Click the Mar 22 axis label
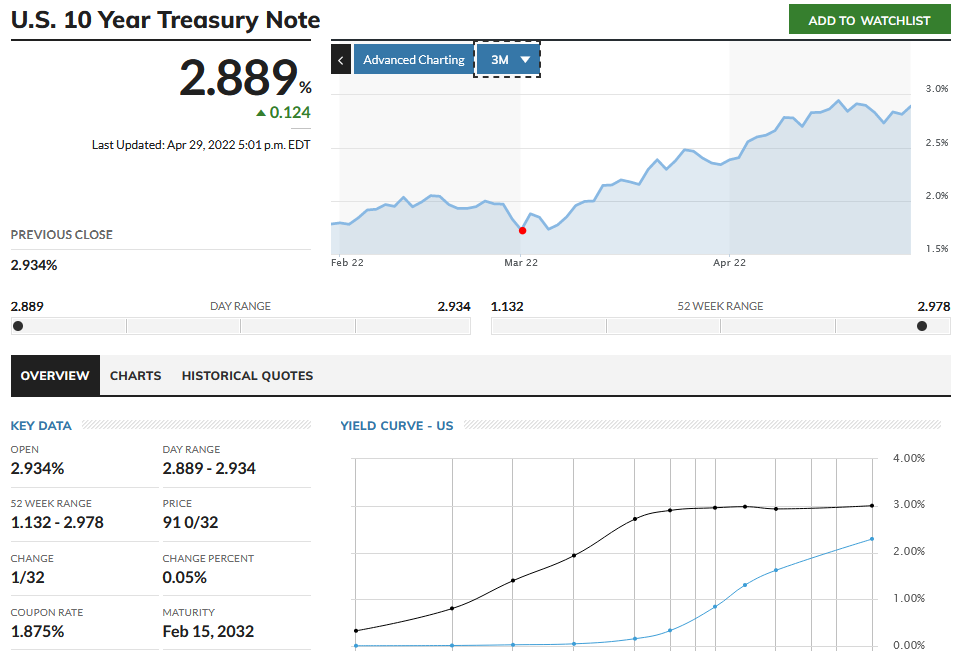 tap(521, 262)
